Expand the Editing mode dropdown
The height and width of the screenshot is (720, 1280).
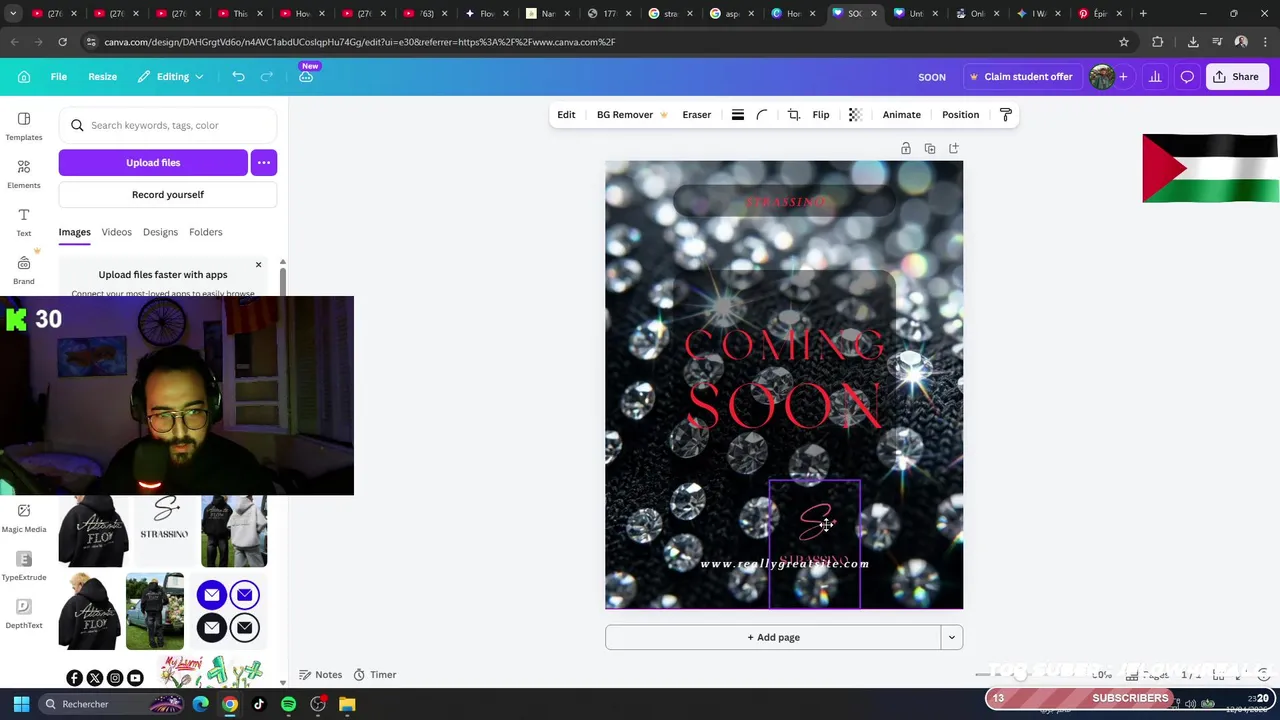tap(171, 77)
